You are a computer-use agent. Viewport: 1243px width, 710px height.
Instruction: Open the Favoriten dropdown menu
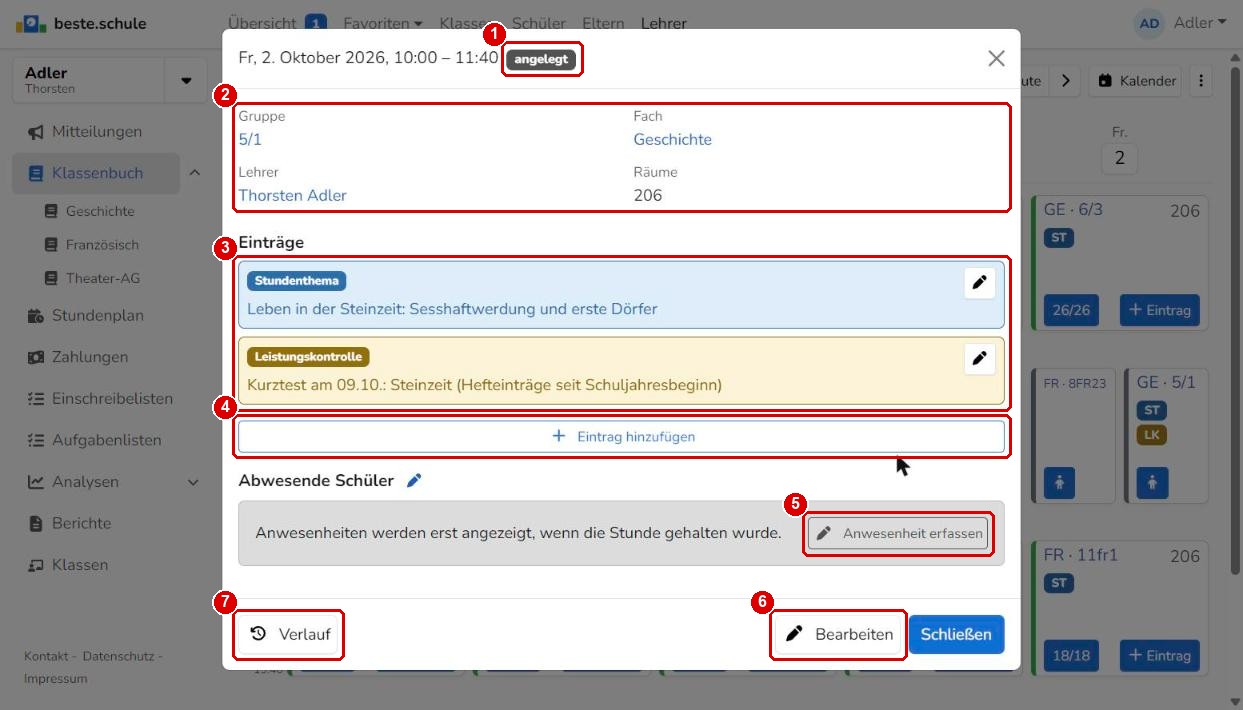point(382,23)
